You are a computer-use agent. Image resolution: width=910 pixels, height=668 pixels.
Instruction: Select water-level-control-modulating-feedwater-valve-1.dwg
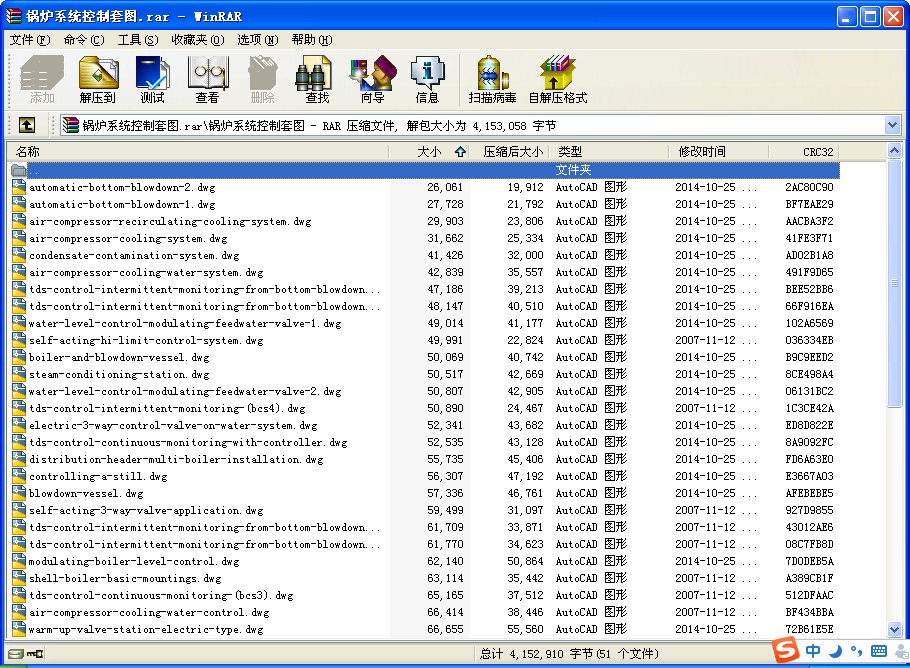(x=185, y=323)
